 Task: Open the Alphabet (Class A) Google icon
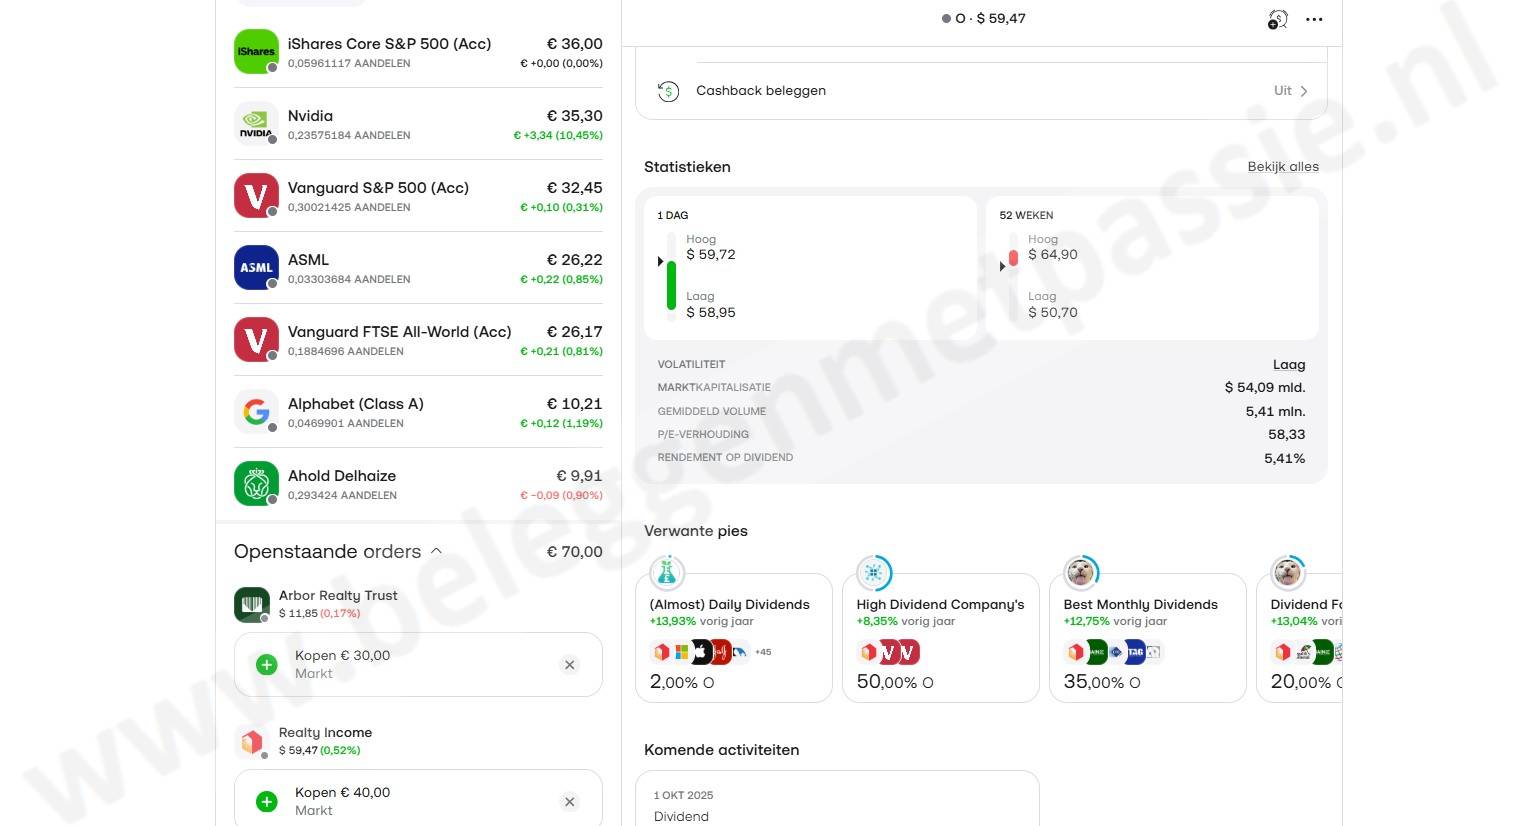256,412
